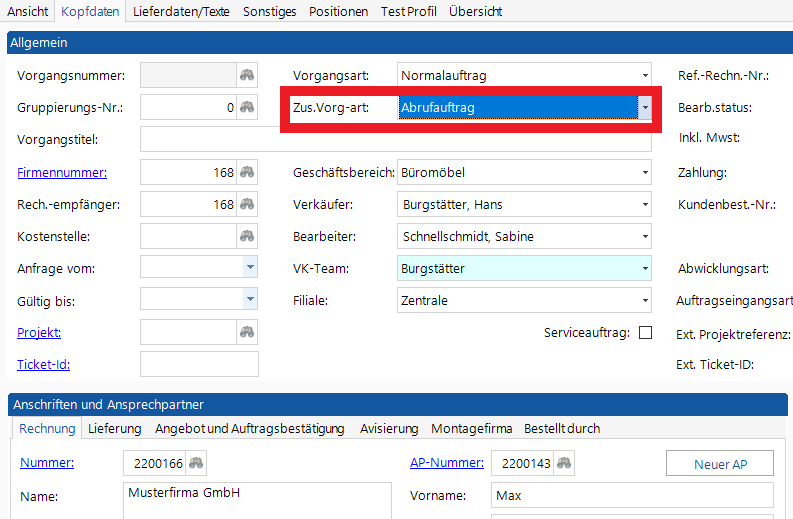Click binoculars icon next to Projekt field

pos(247,332)
